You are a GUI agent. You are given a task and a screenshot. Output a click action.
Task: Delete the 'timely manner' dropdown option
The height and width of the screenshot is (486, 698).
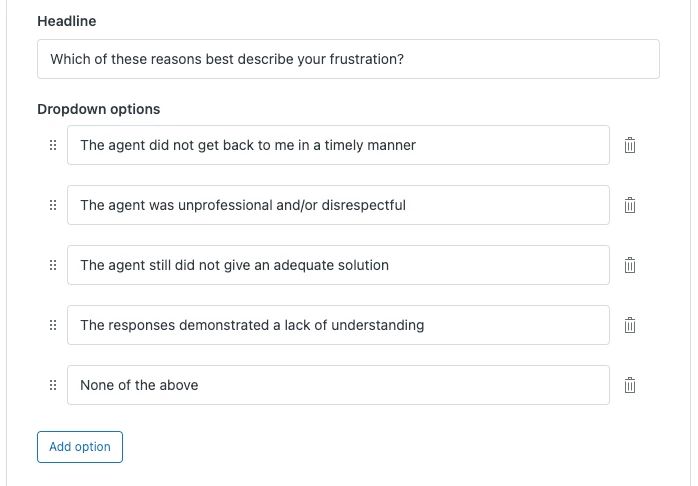630,145
